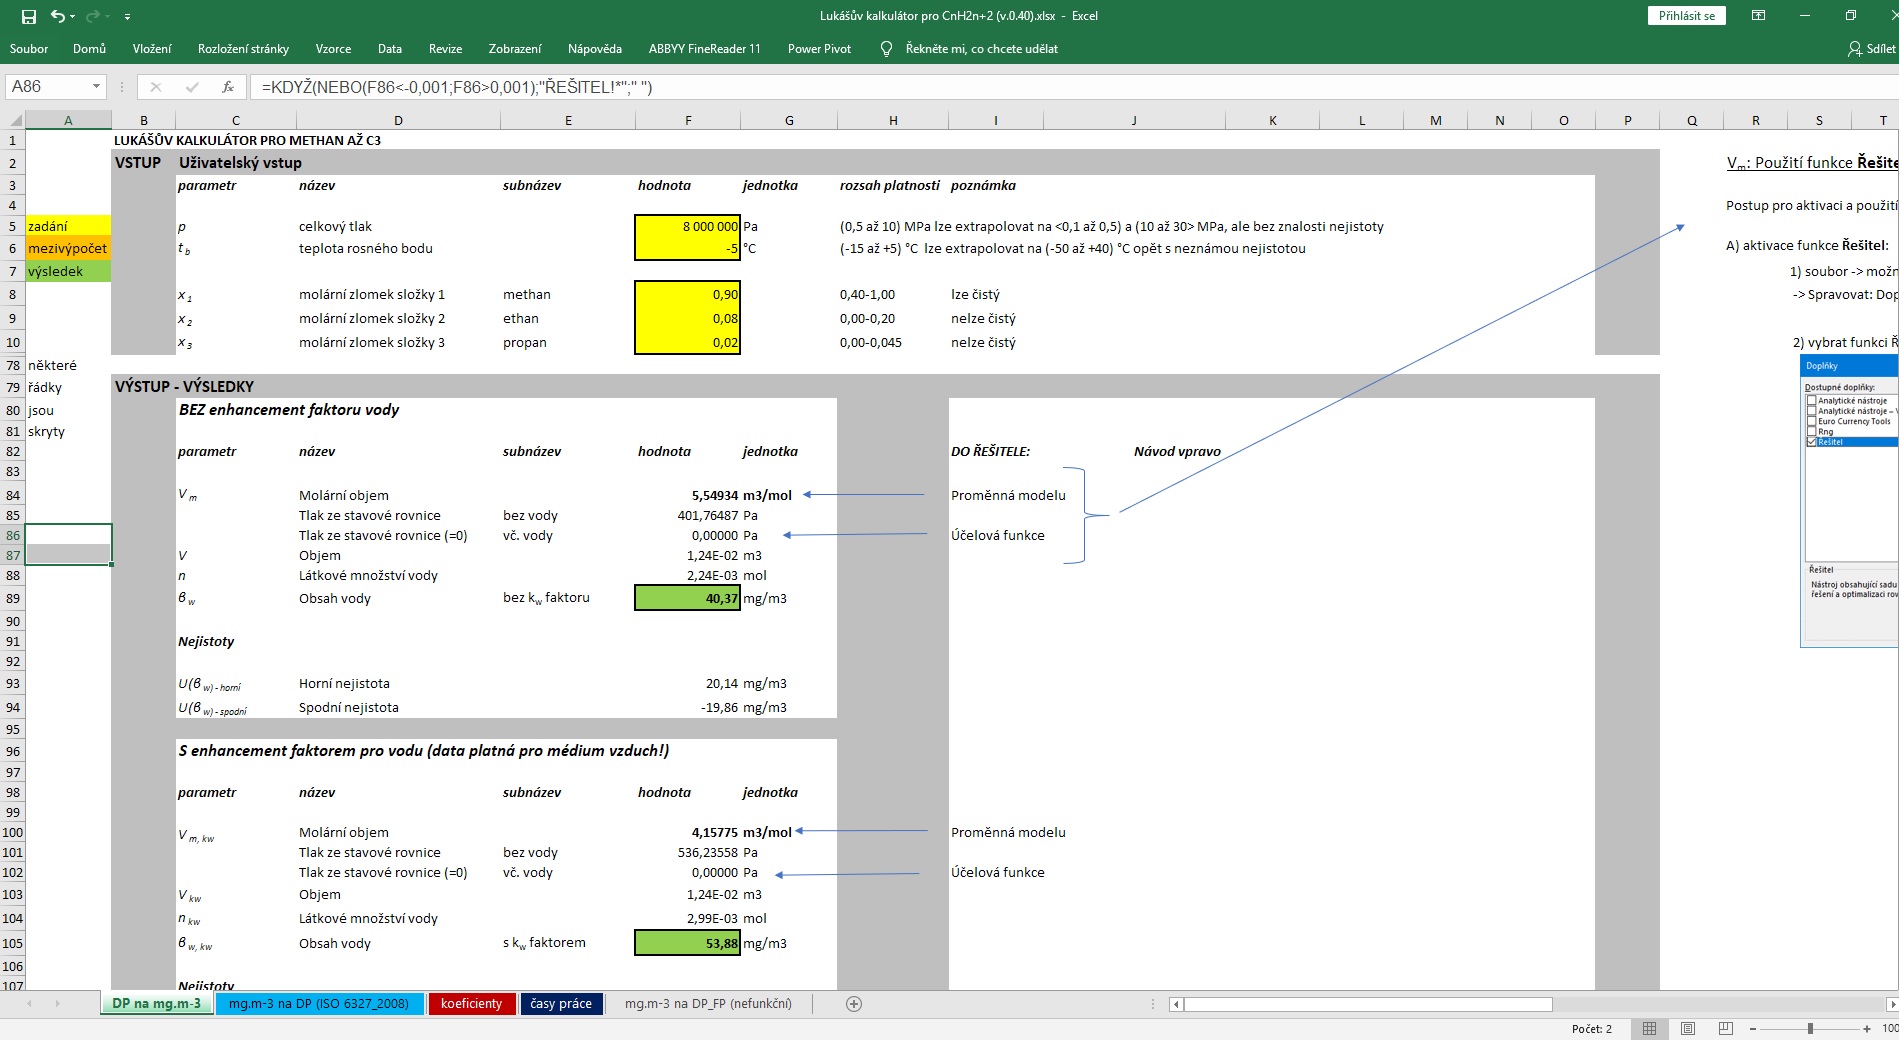
Task: Switch to sheet 'mg.m-3 na DP (ISO 6327_2008)'
Action: (319, 1003)
